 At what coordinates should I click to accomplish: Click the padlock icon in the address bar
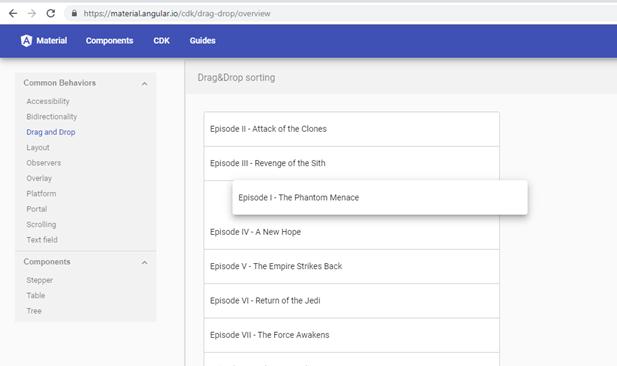[x=74, y=13]
